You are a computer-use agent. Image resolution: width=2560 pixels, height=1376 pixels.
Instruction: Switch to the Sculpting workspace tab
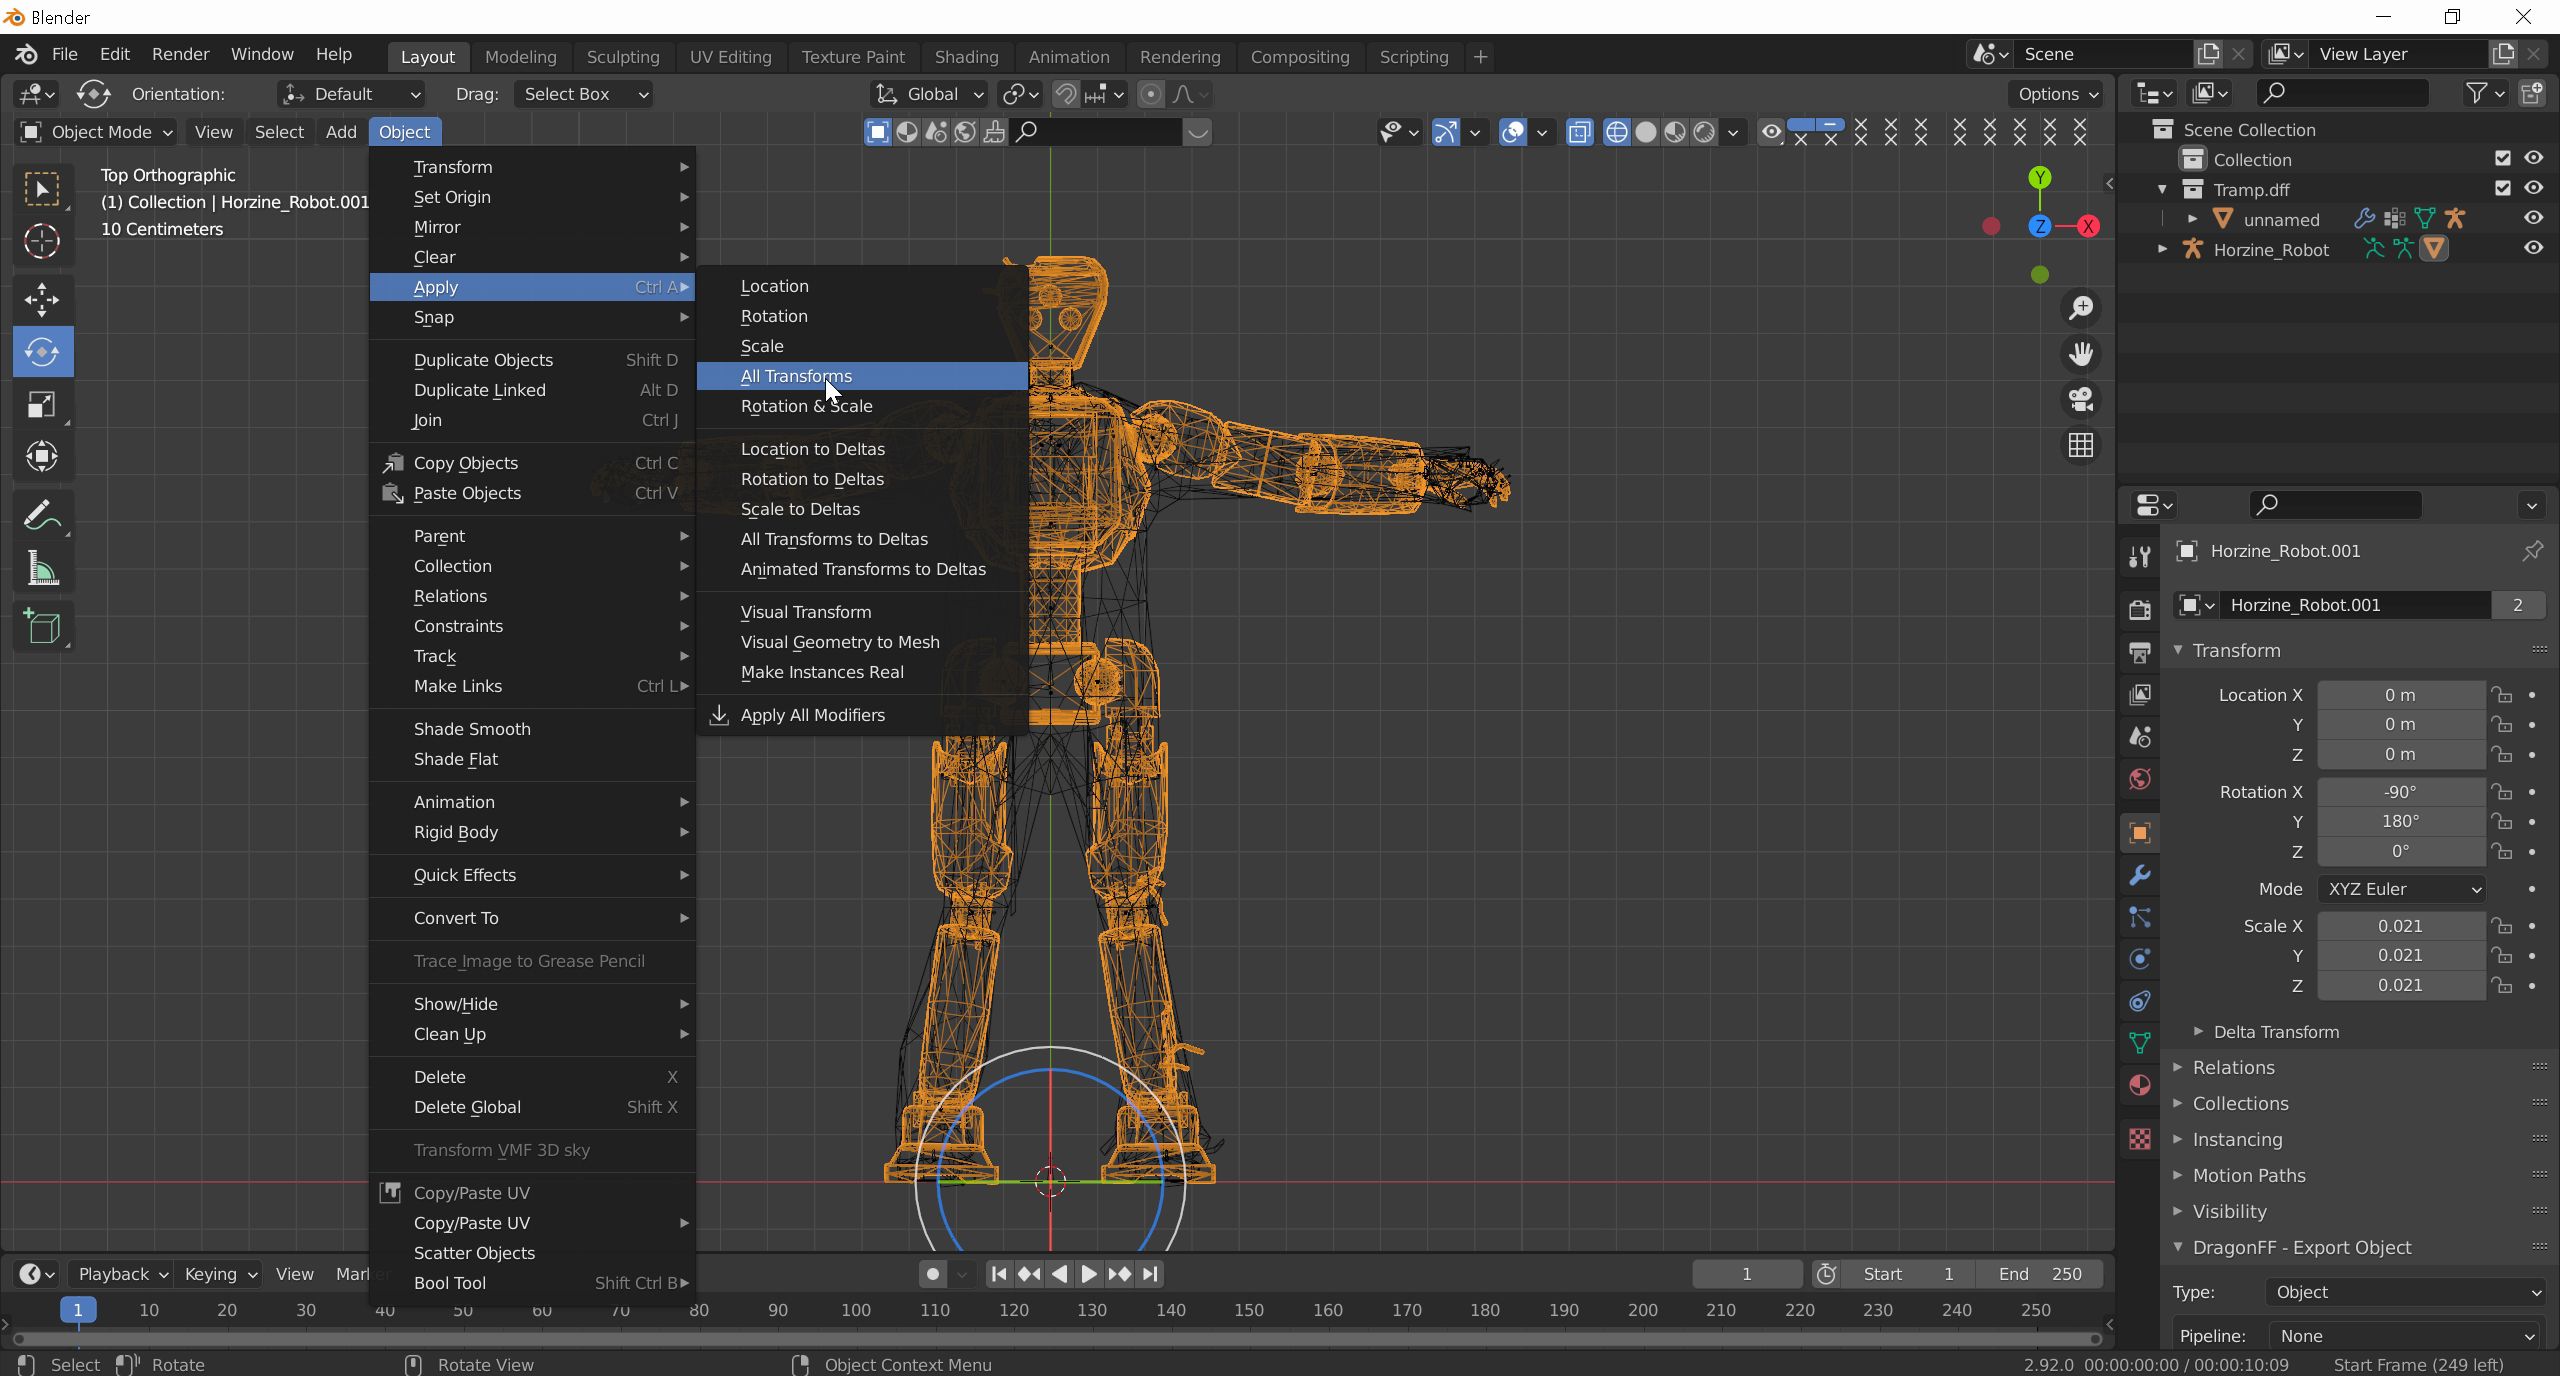tap(622, 57)
